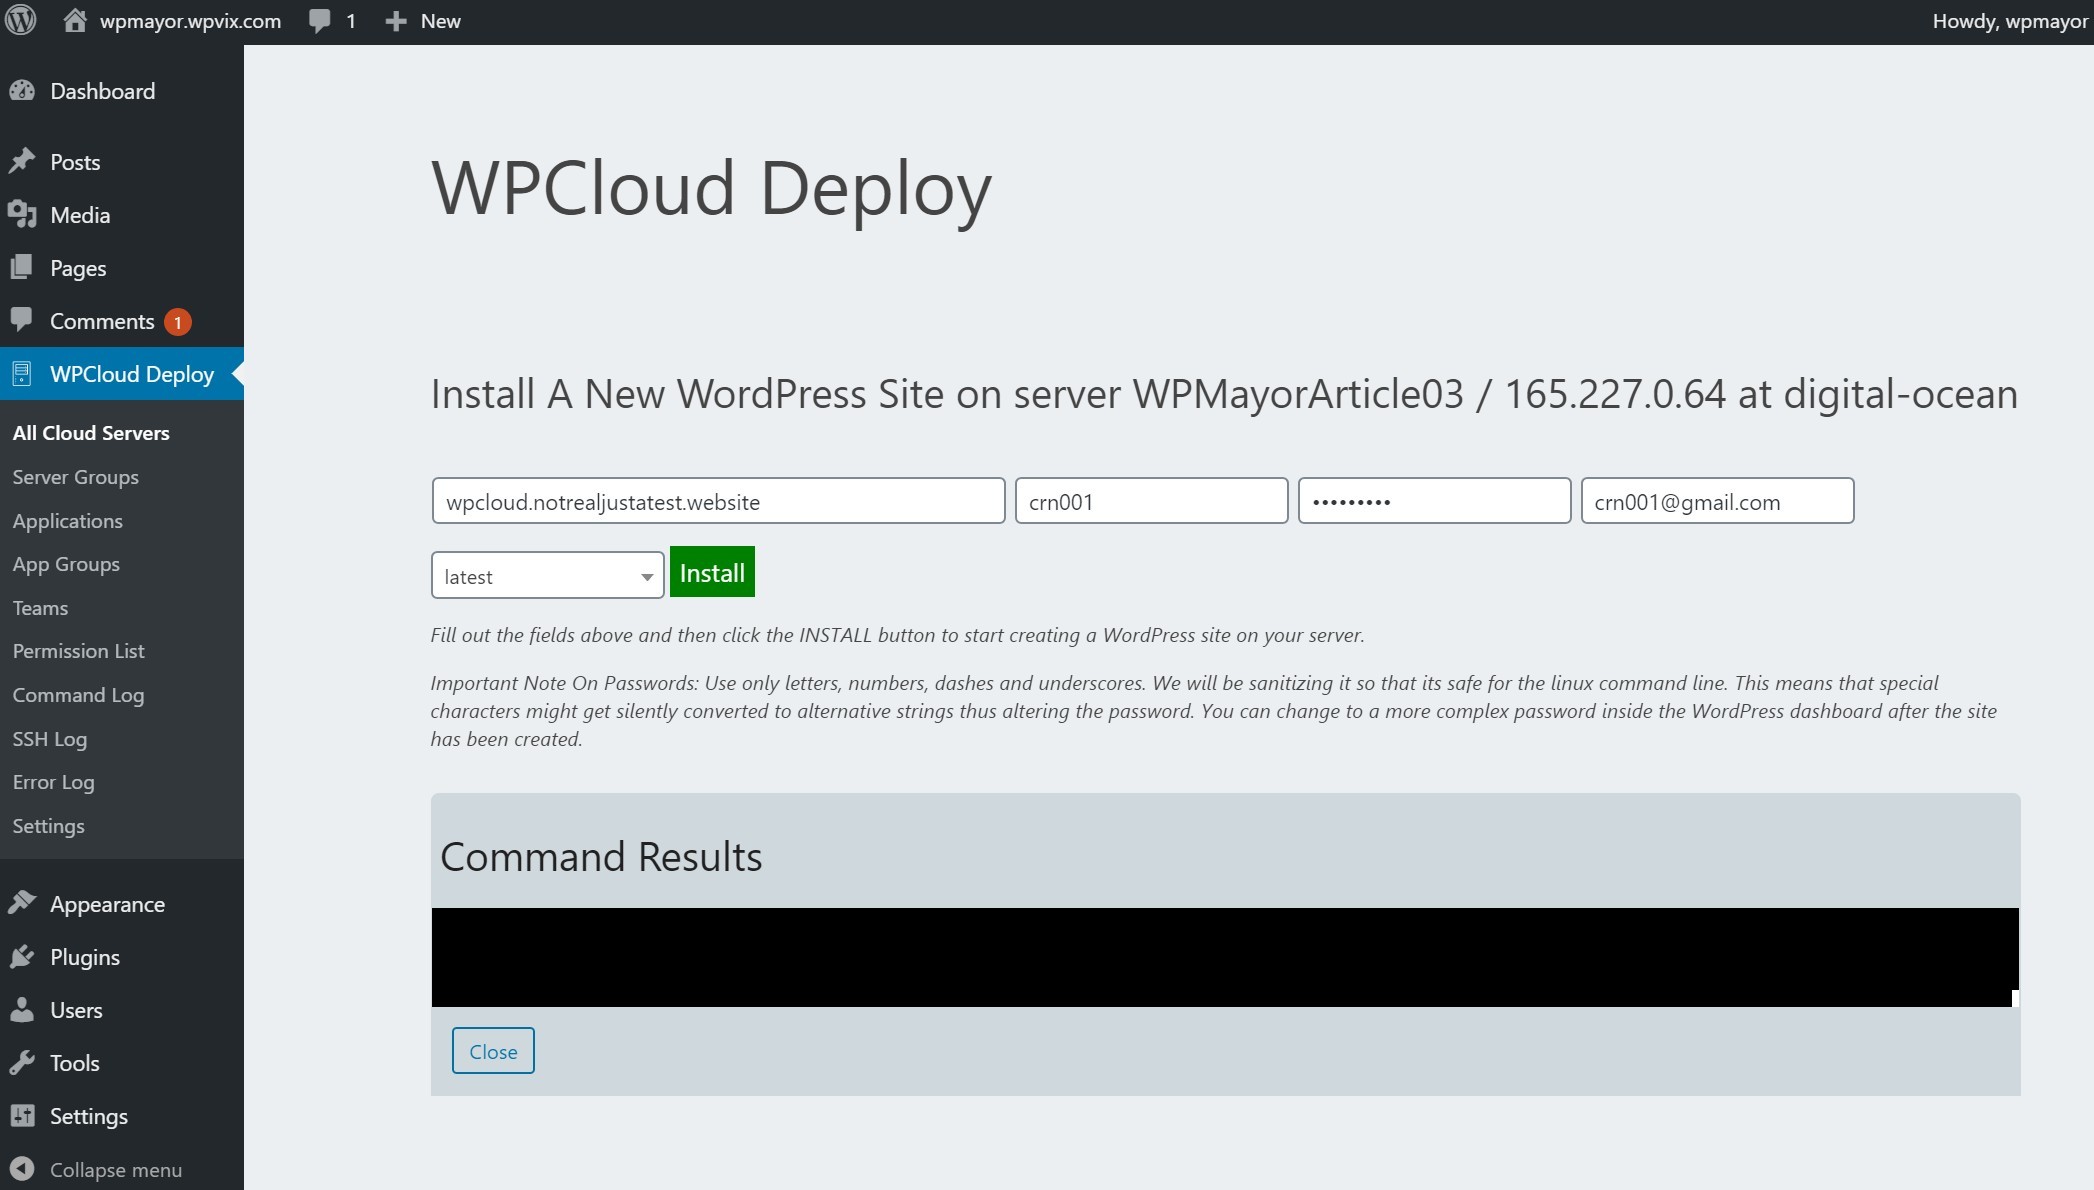Screen dimensions: 2094x1190
Task: Click the WordPress logo icon
Action: [21, 20]
